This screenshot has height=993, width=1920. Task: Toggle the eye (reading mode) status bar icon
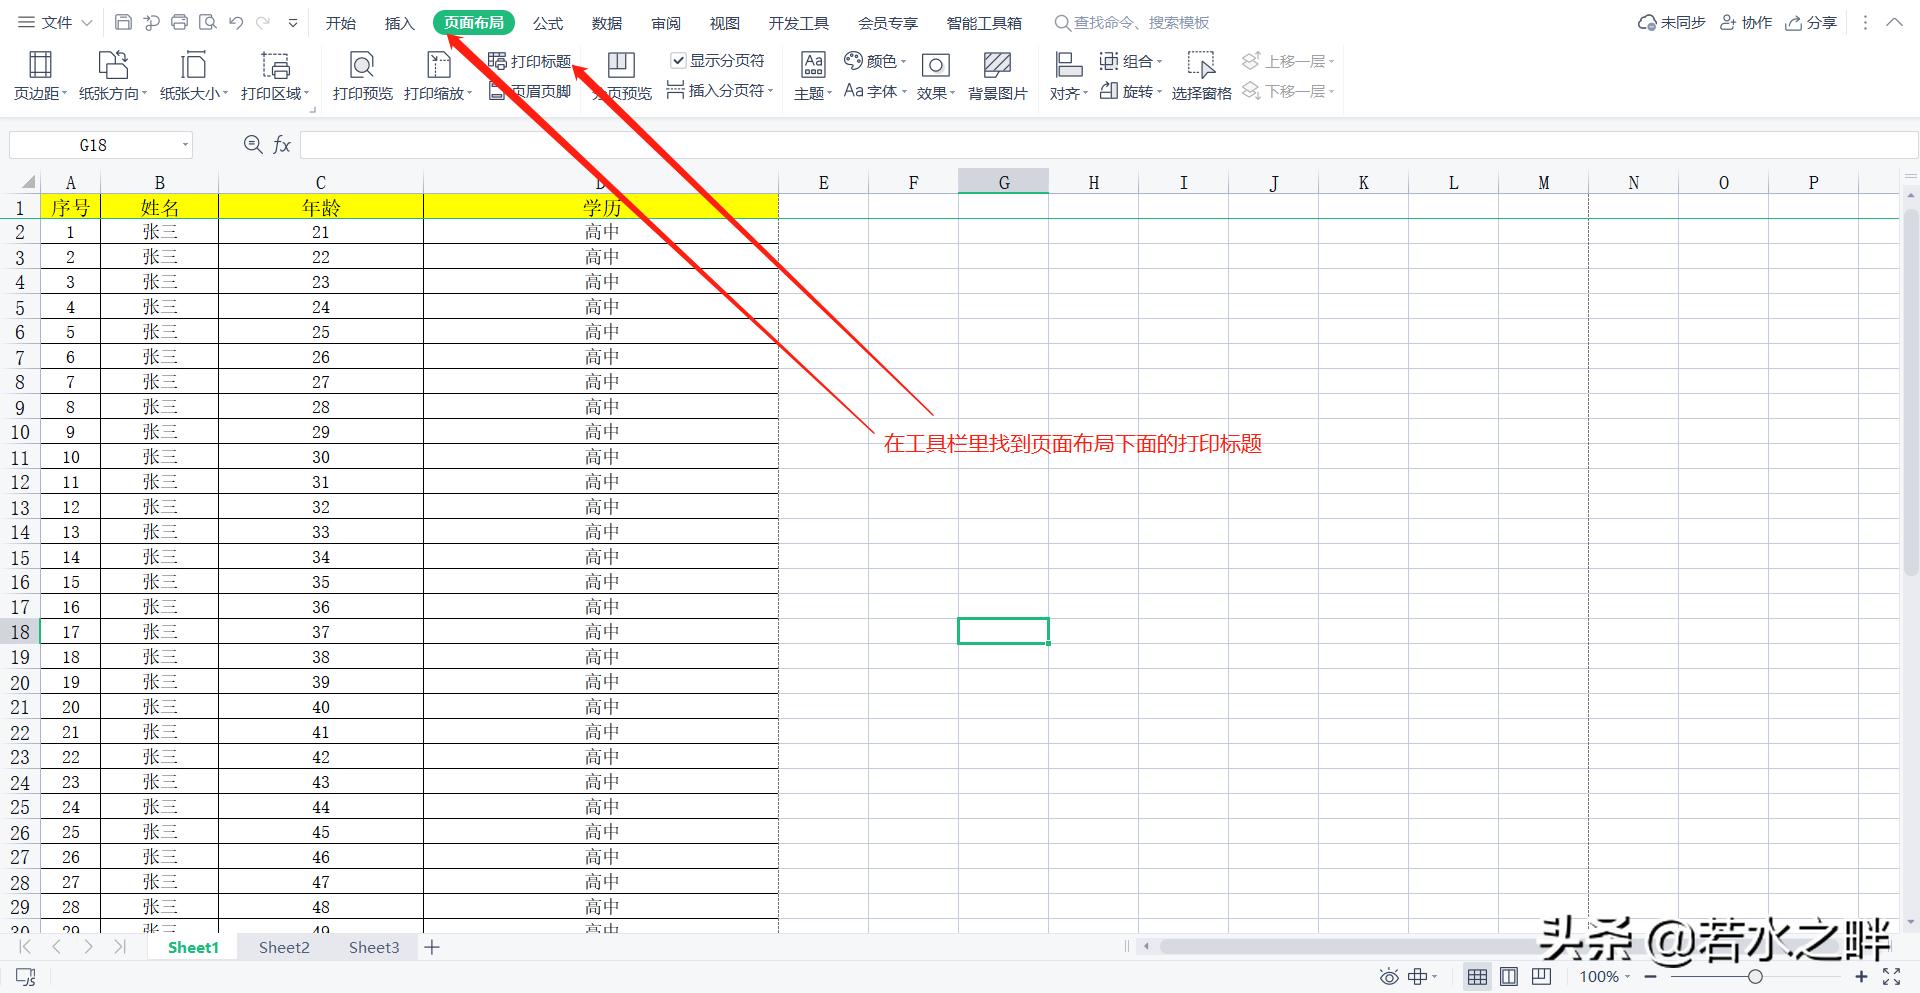tap(1389, 976)
